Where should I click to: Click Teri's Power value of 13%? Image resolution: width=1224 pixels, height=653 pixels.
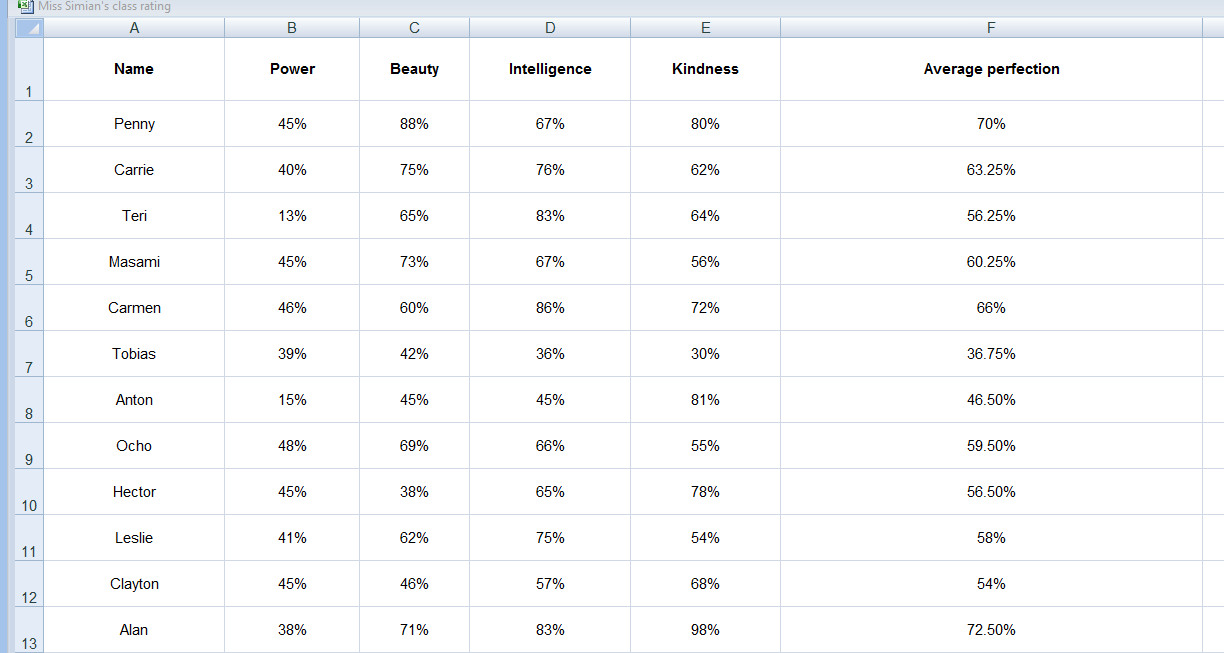pyautogui.click(x=291, y=215)
